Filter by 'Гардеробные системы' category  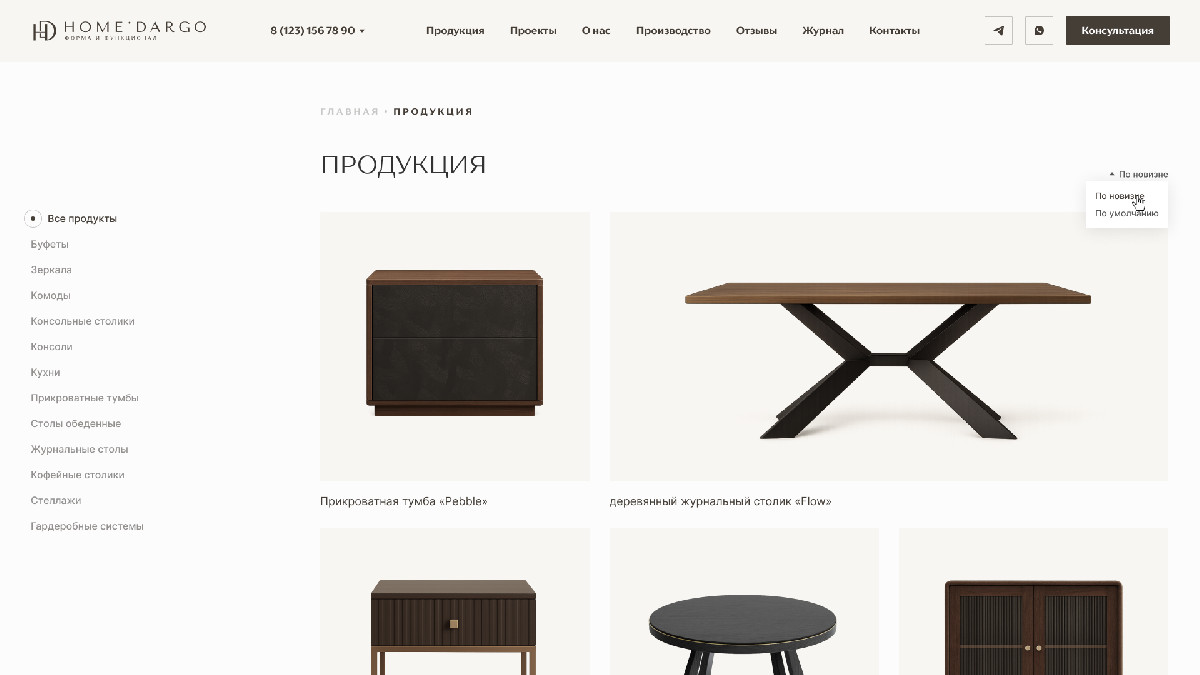(87, 527)
